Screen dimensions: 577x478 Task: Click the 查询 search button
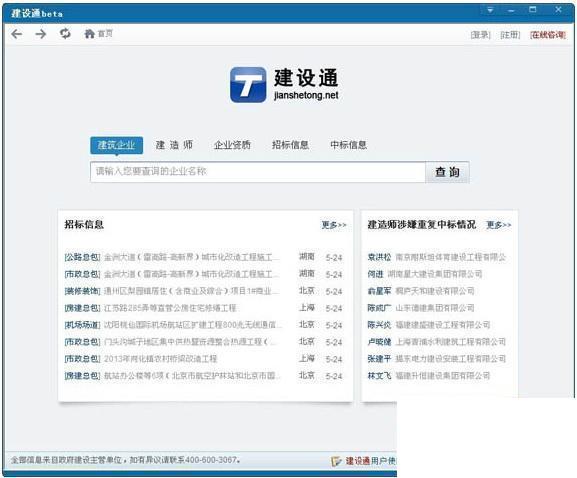pyautogui.click(x=447, y=172)
